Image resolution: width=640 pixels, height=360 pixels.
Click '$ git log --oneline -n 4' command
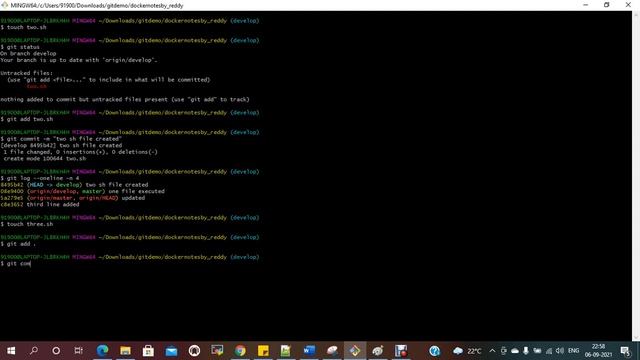point(40,178)
